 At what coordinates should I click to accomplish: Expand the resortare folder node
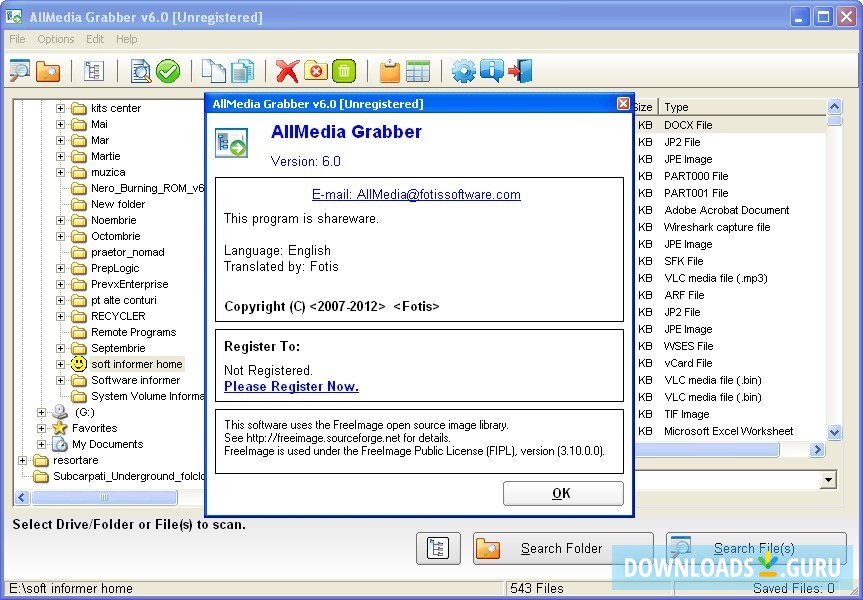[x=22, y=460]
